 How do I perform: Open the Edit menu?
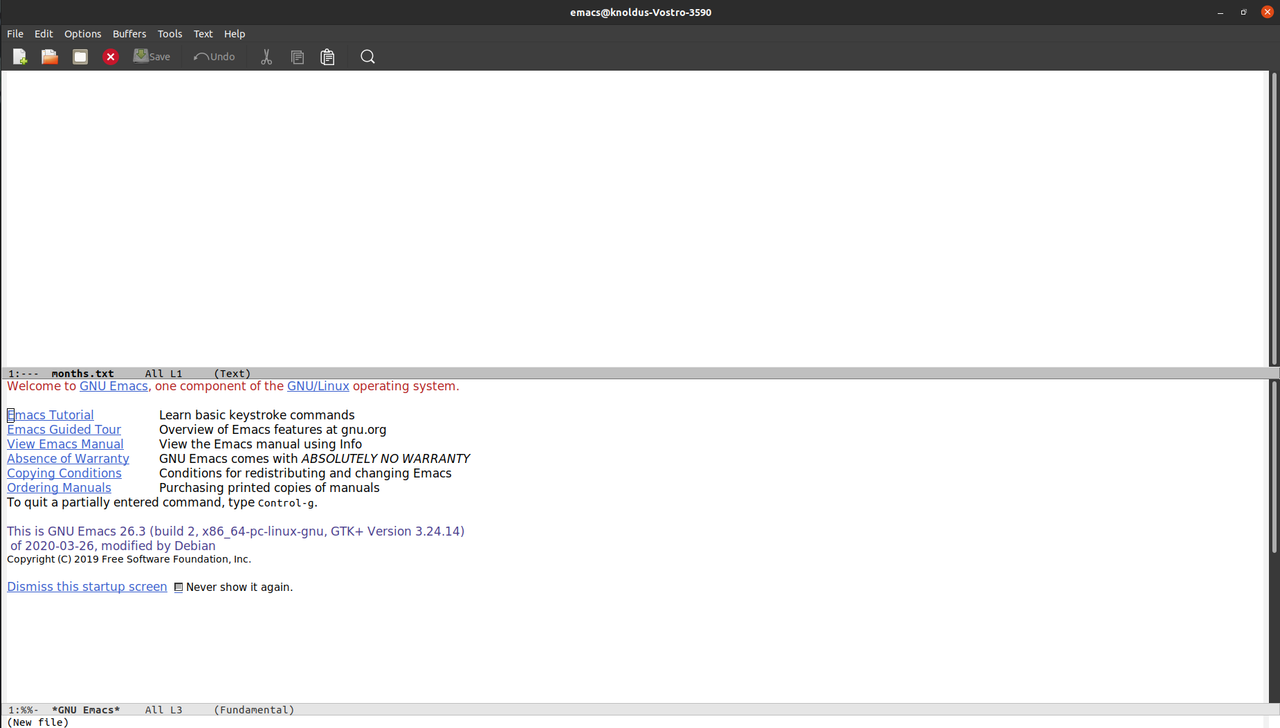point(44,34)
